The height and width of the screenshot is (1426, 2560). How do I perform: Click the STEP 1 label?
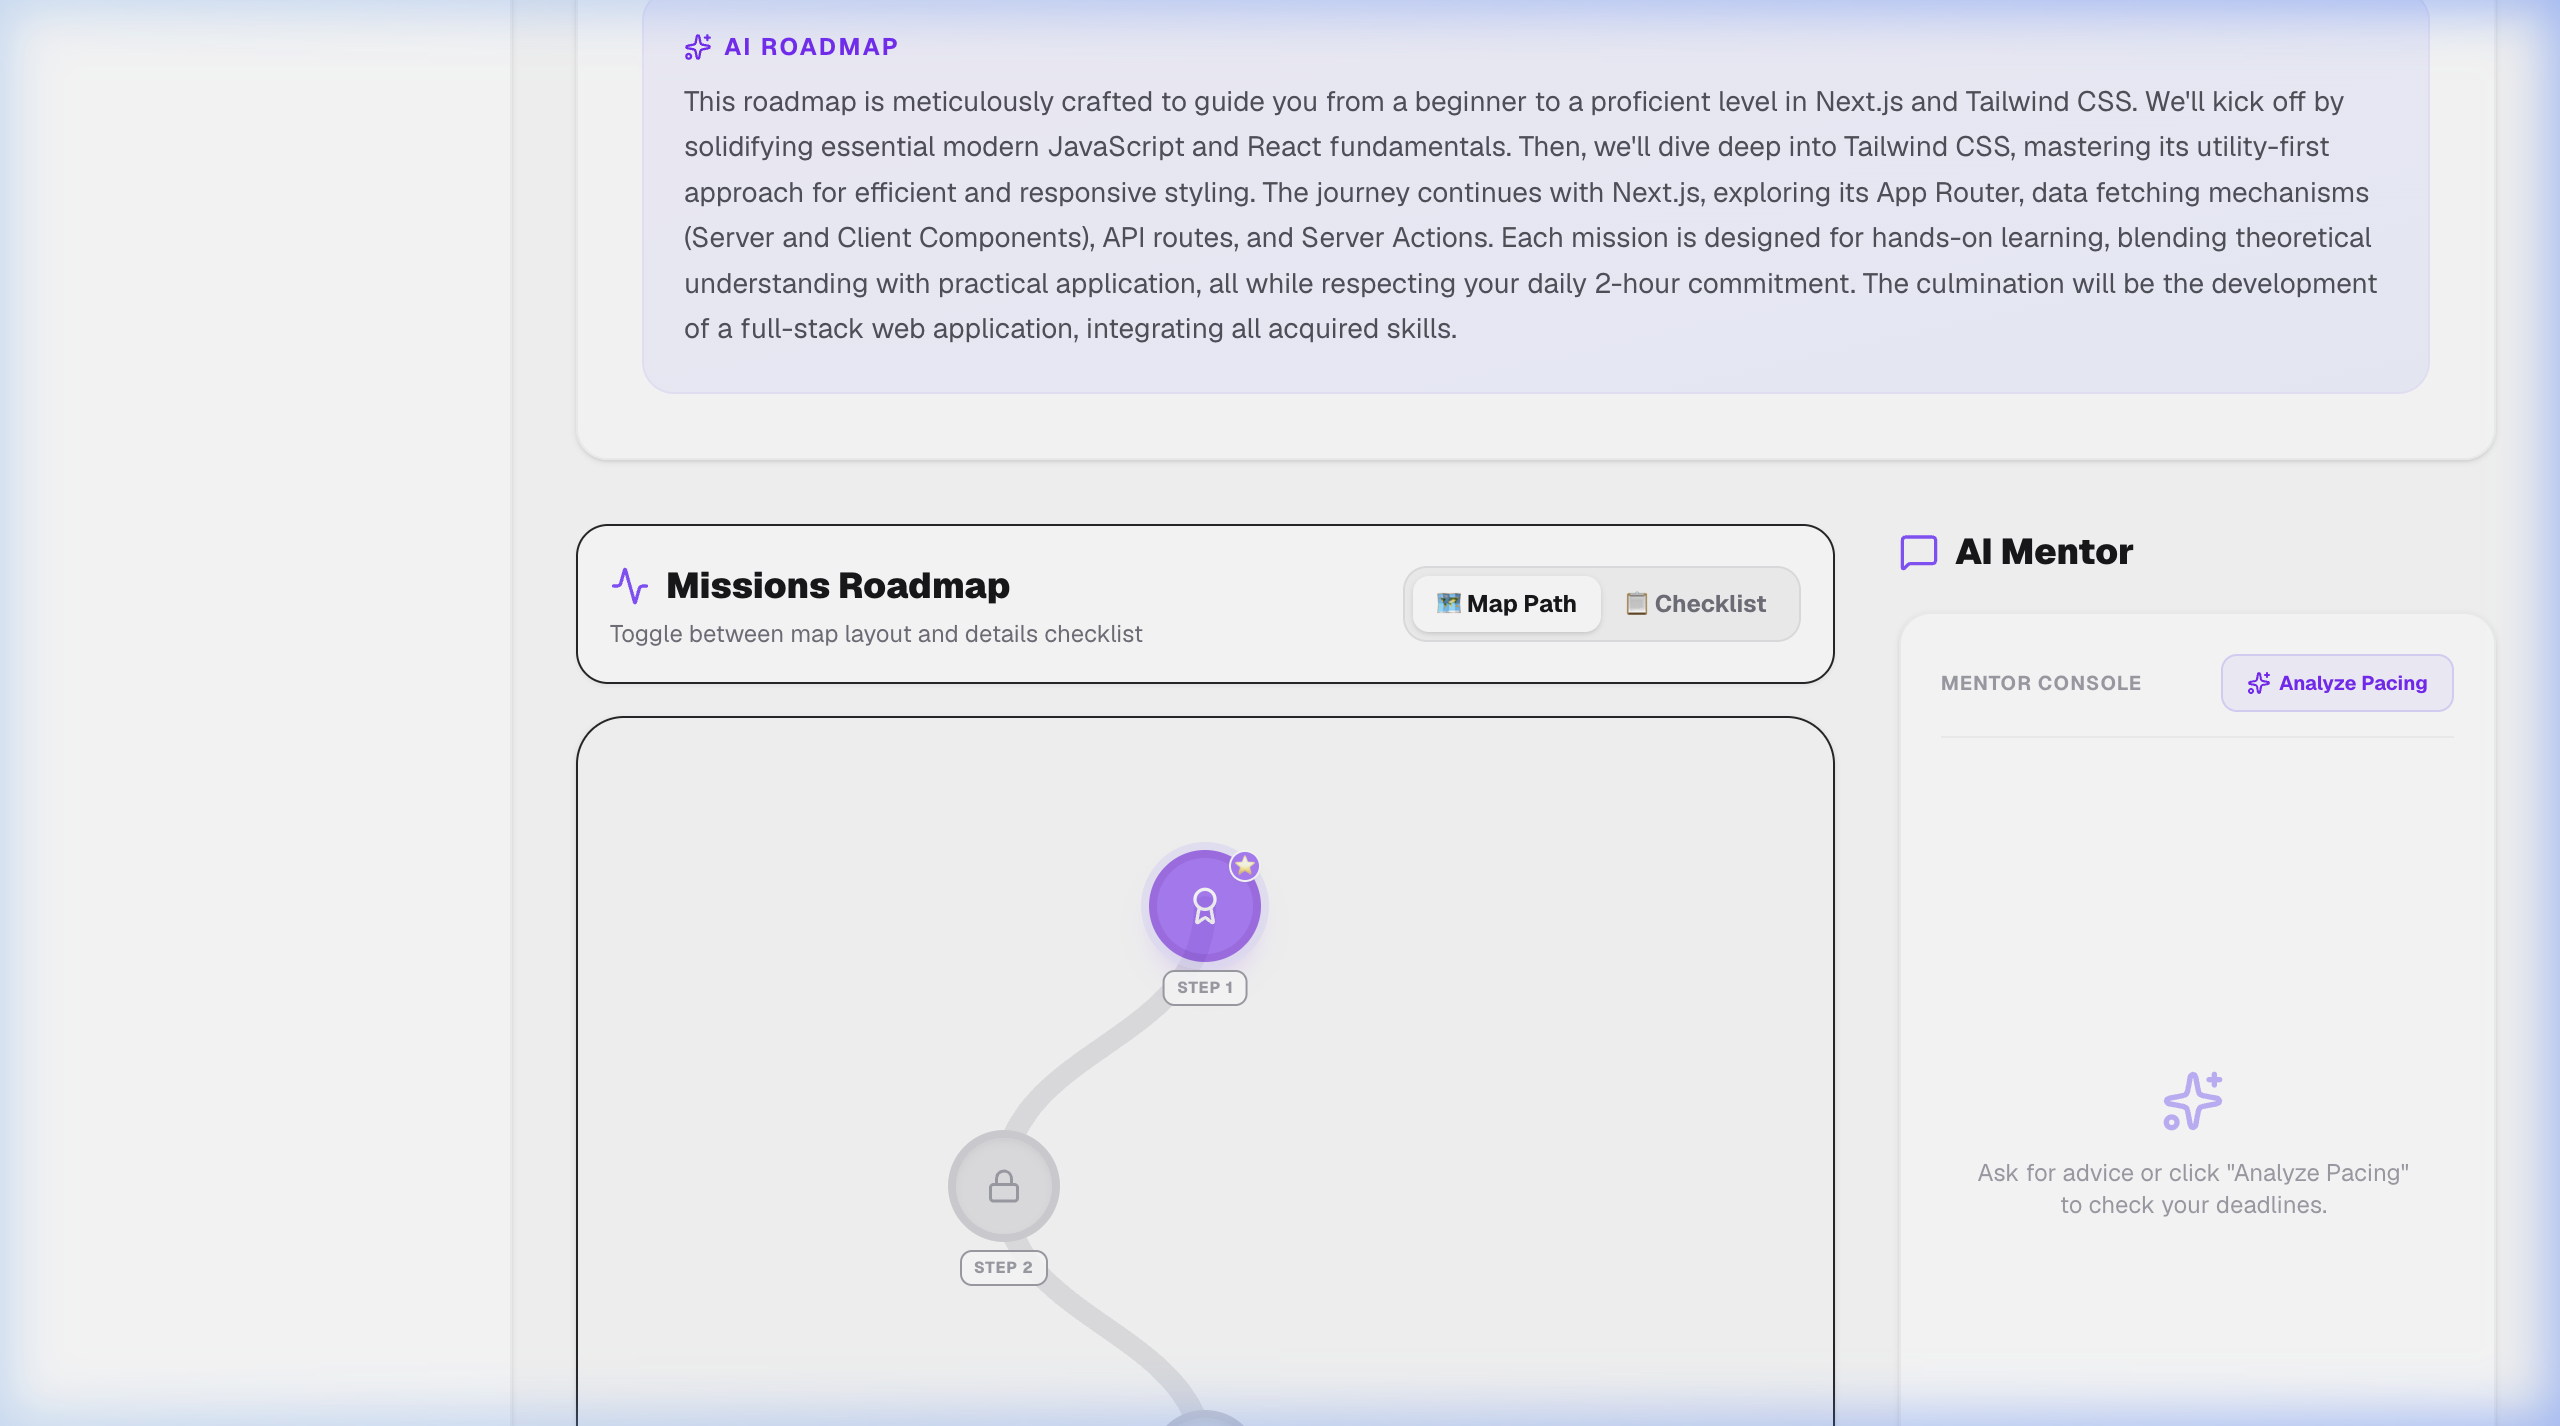click(x=1205, y=988)
